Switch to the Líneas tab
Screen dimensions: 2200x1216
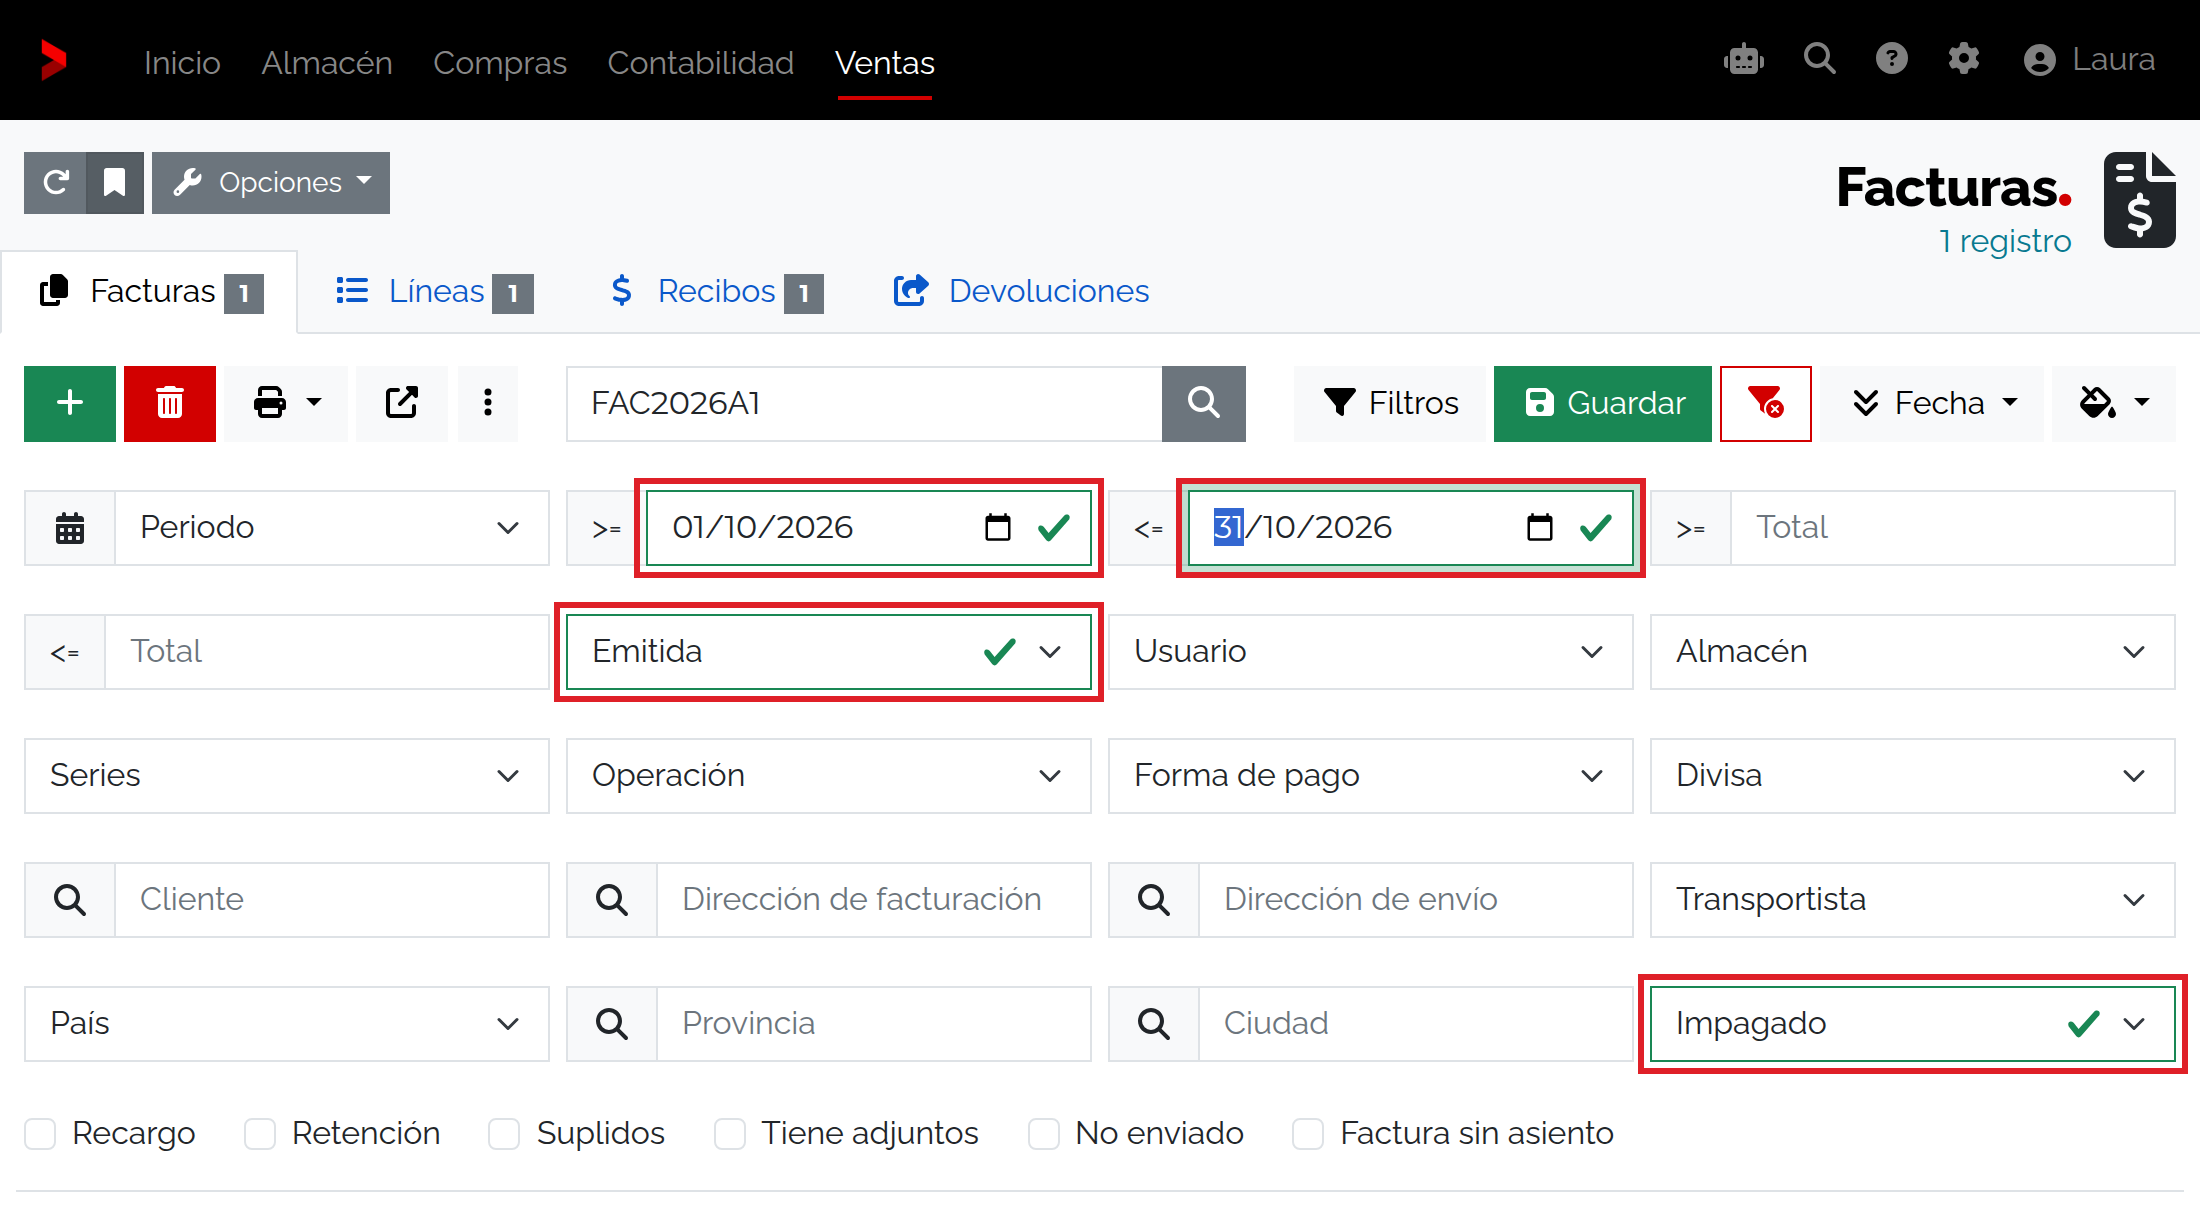click(434, 291)
